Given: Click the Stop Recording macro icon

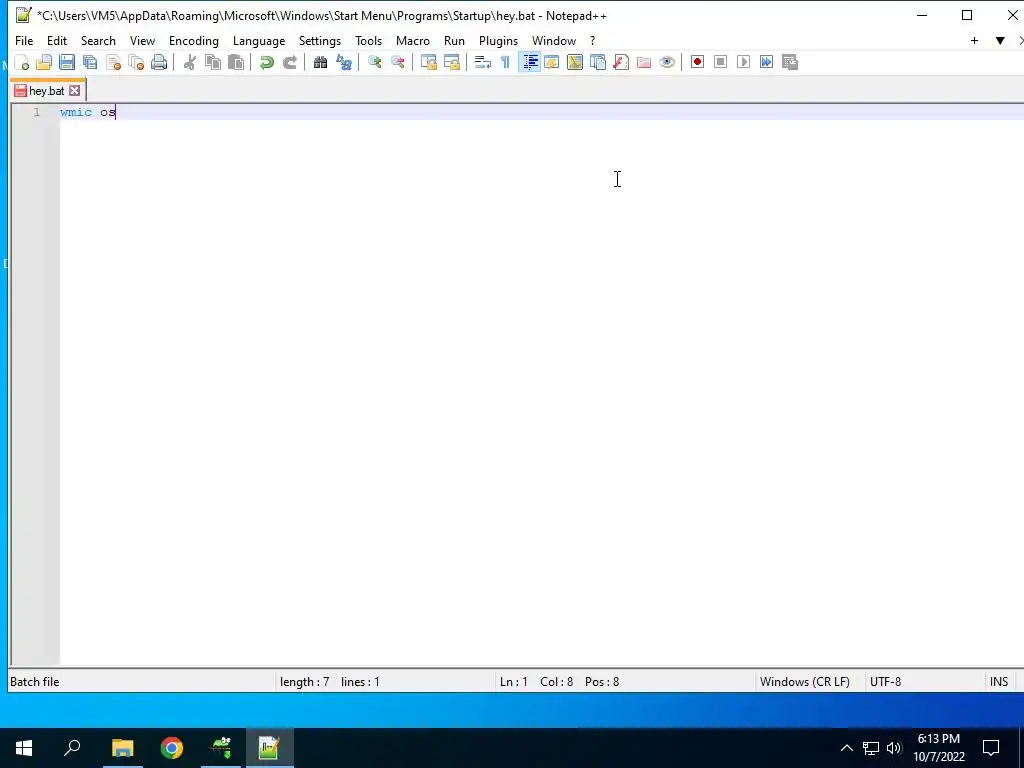Looking at the screenshot, I should (720, 62).
